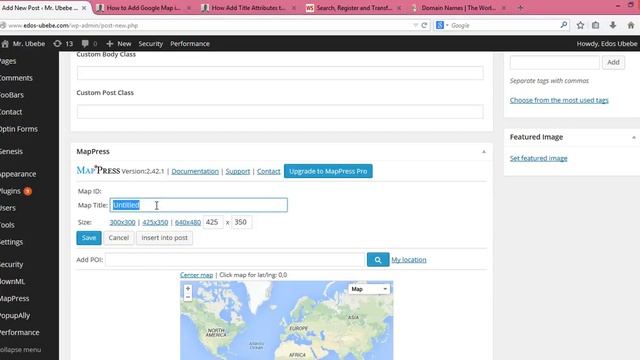Click the map height field showing 350
This screenshot has height=360, width=640.
click(242, 222)
